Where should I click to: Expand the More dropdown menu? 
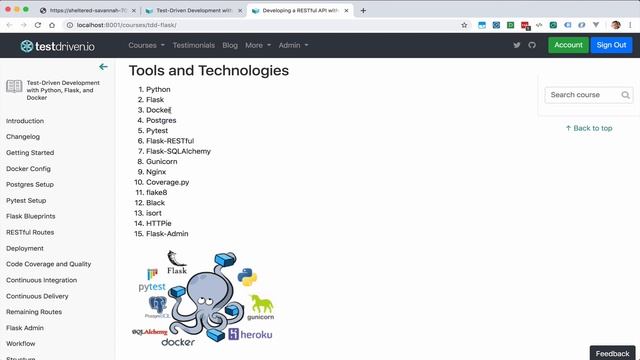tap(258, 45)
